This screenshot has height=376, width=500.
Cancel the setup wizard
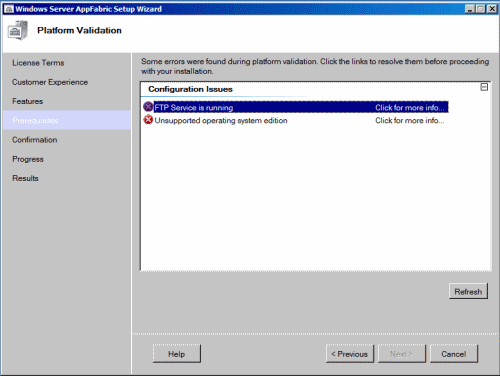tap(454, 354)
